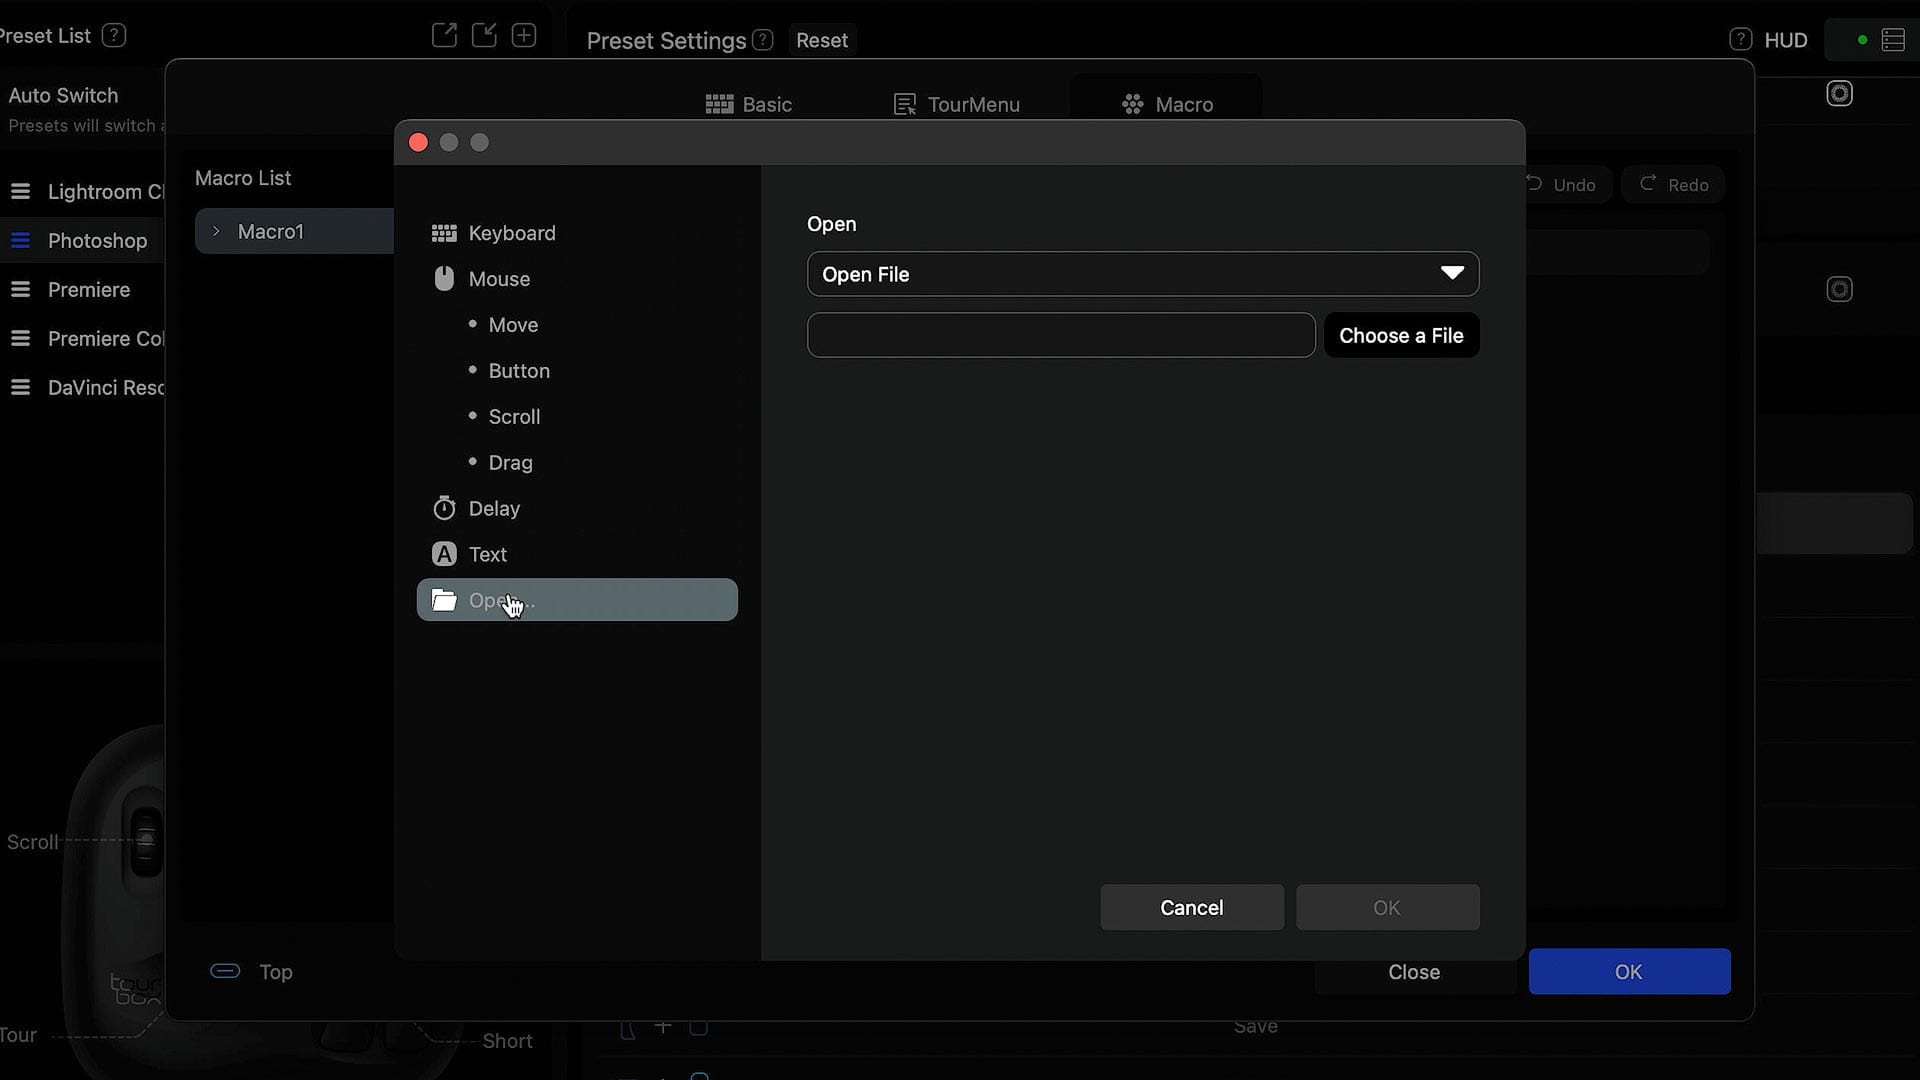Add a new preset with the plus icon

pos(524,34)
